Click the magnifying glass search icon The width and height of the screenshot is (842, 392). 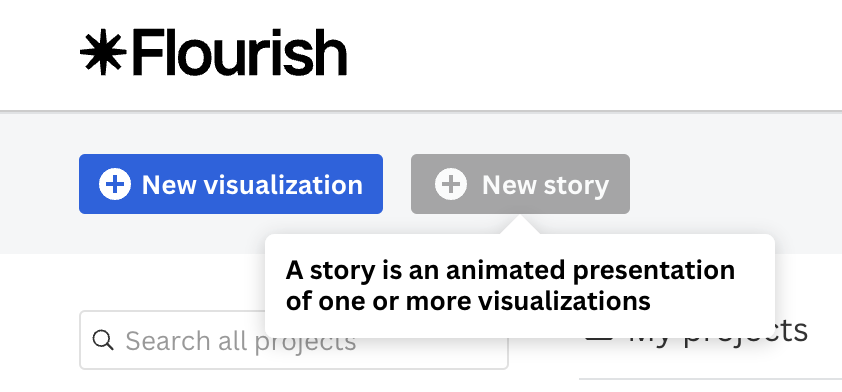coord(103,340)
